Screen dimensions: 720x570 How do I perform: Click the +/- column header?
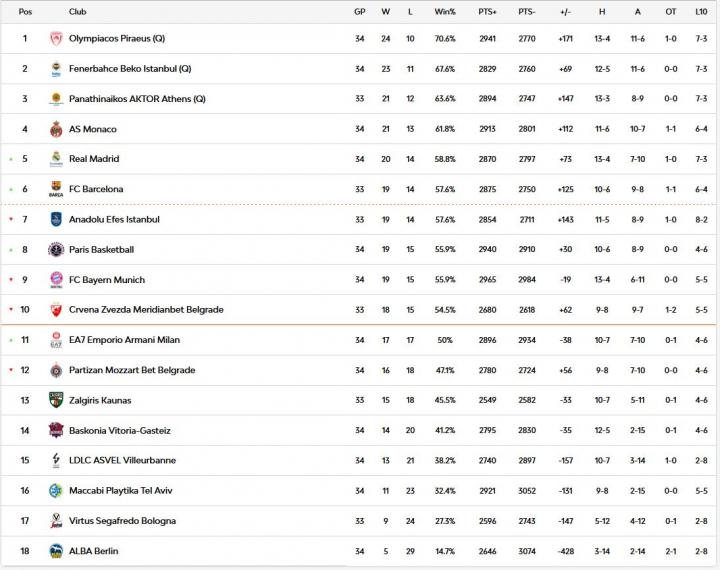565,12
